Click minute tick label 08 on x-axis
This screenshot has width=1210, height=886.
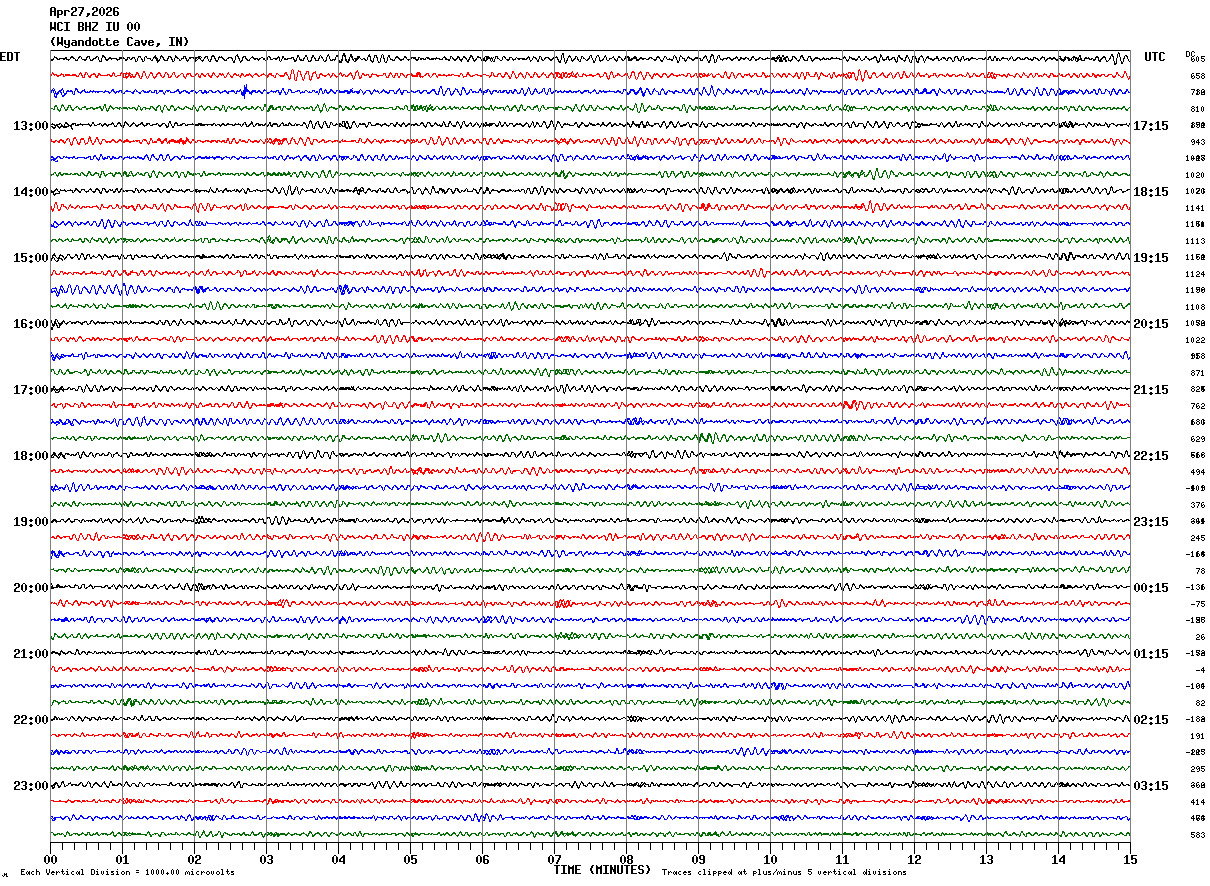626,859
